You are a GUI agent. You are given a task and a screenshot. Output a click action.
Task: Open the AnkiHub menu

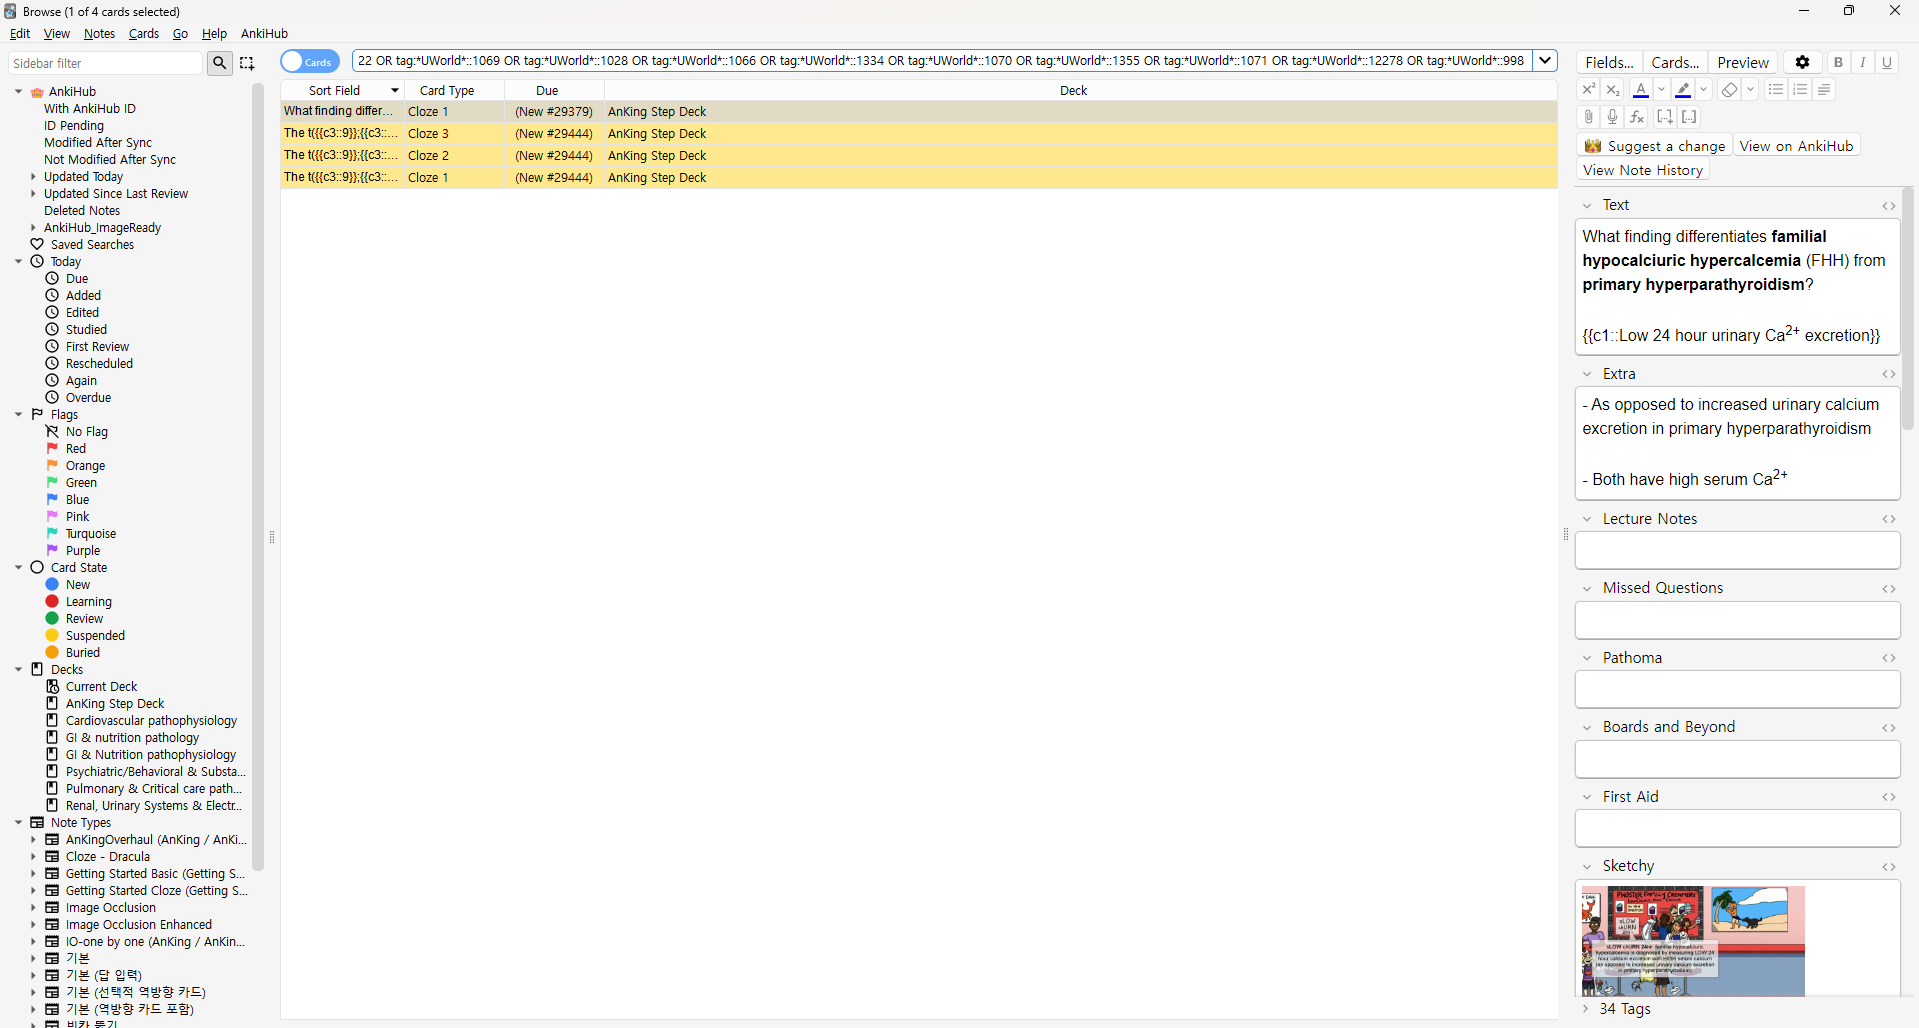pyautogui.click(x=264, y=34)
